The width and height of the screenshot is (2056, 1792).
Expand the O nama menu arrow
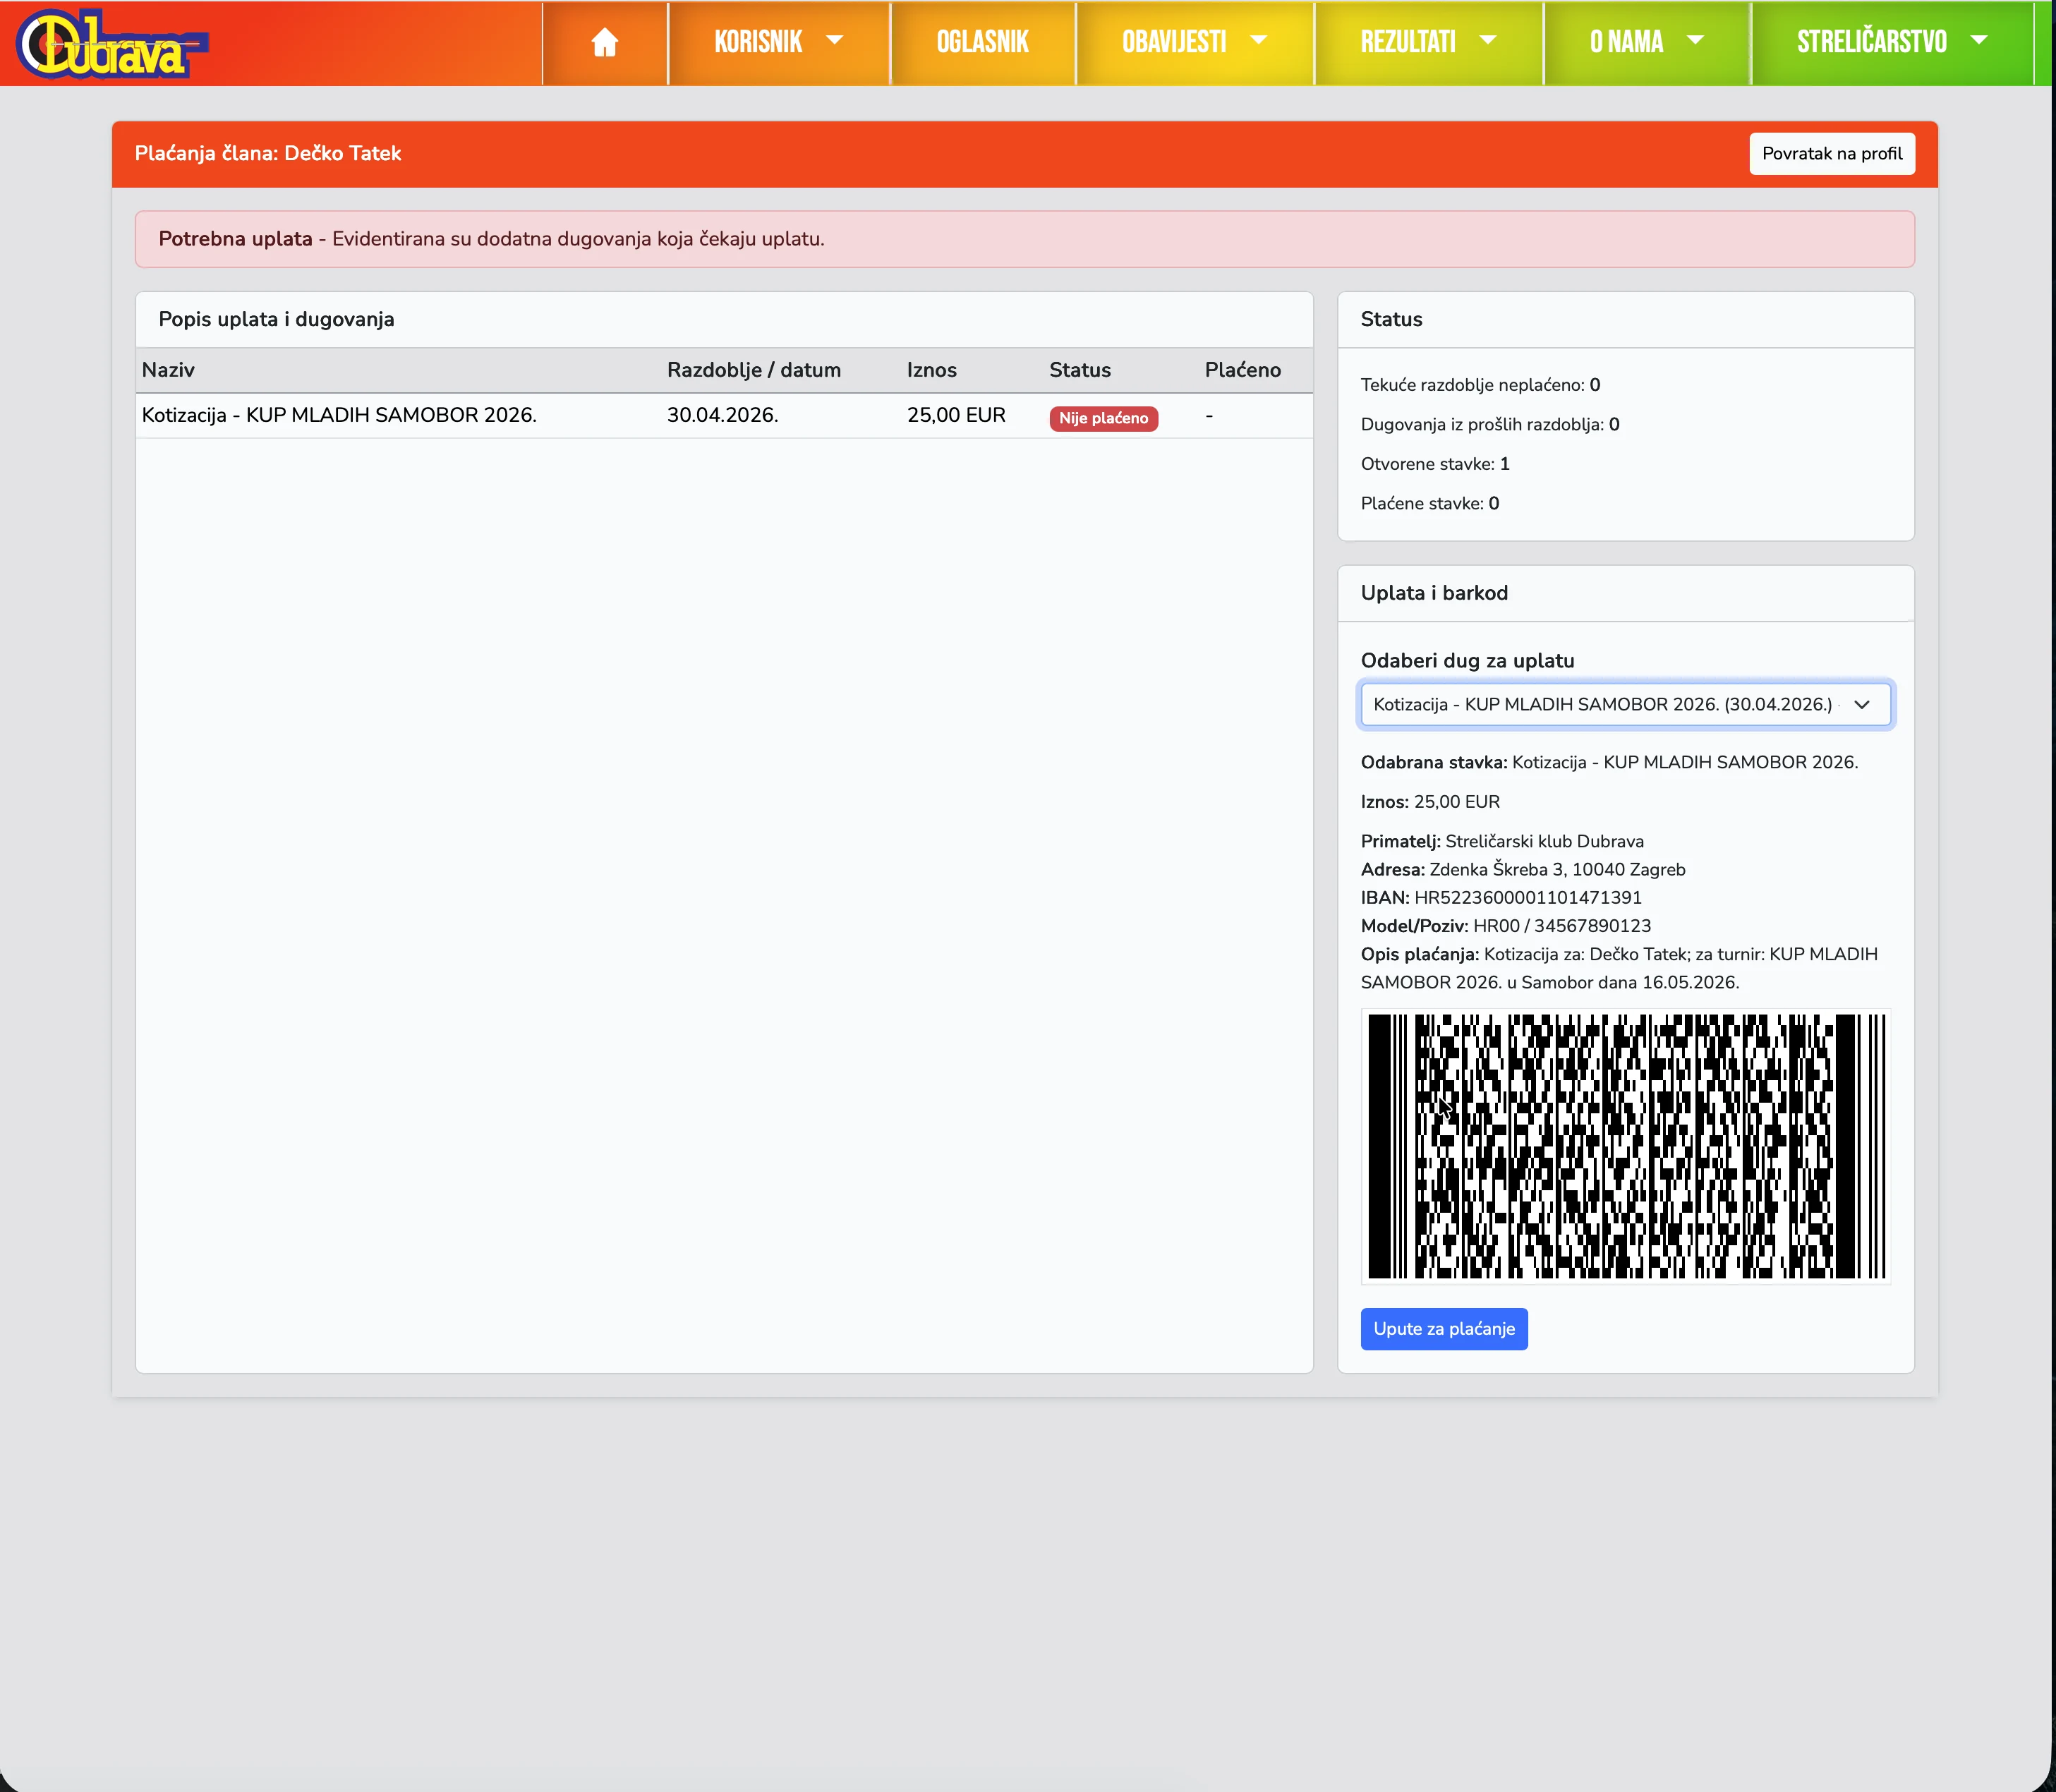point(1695,41)
